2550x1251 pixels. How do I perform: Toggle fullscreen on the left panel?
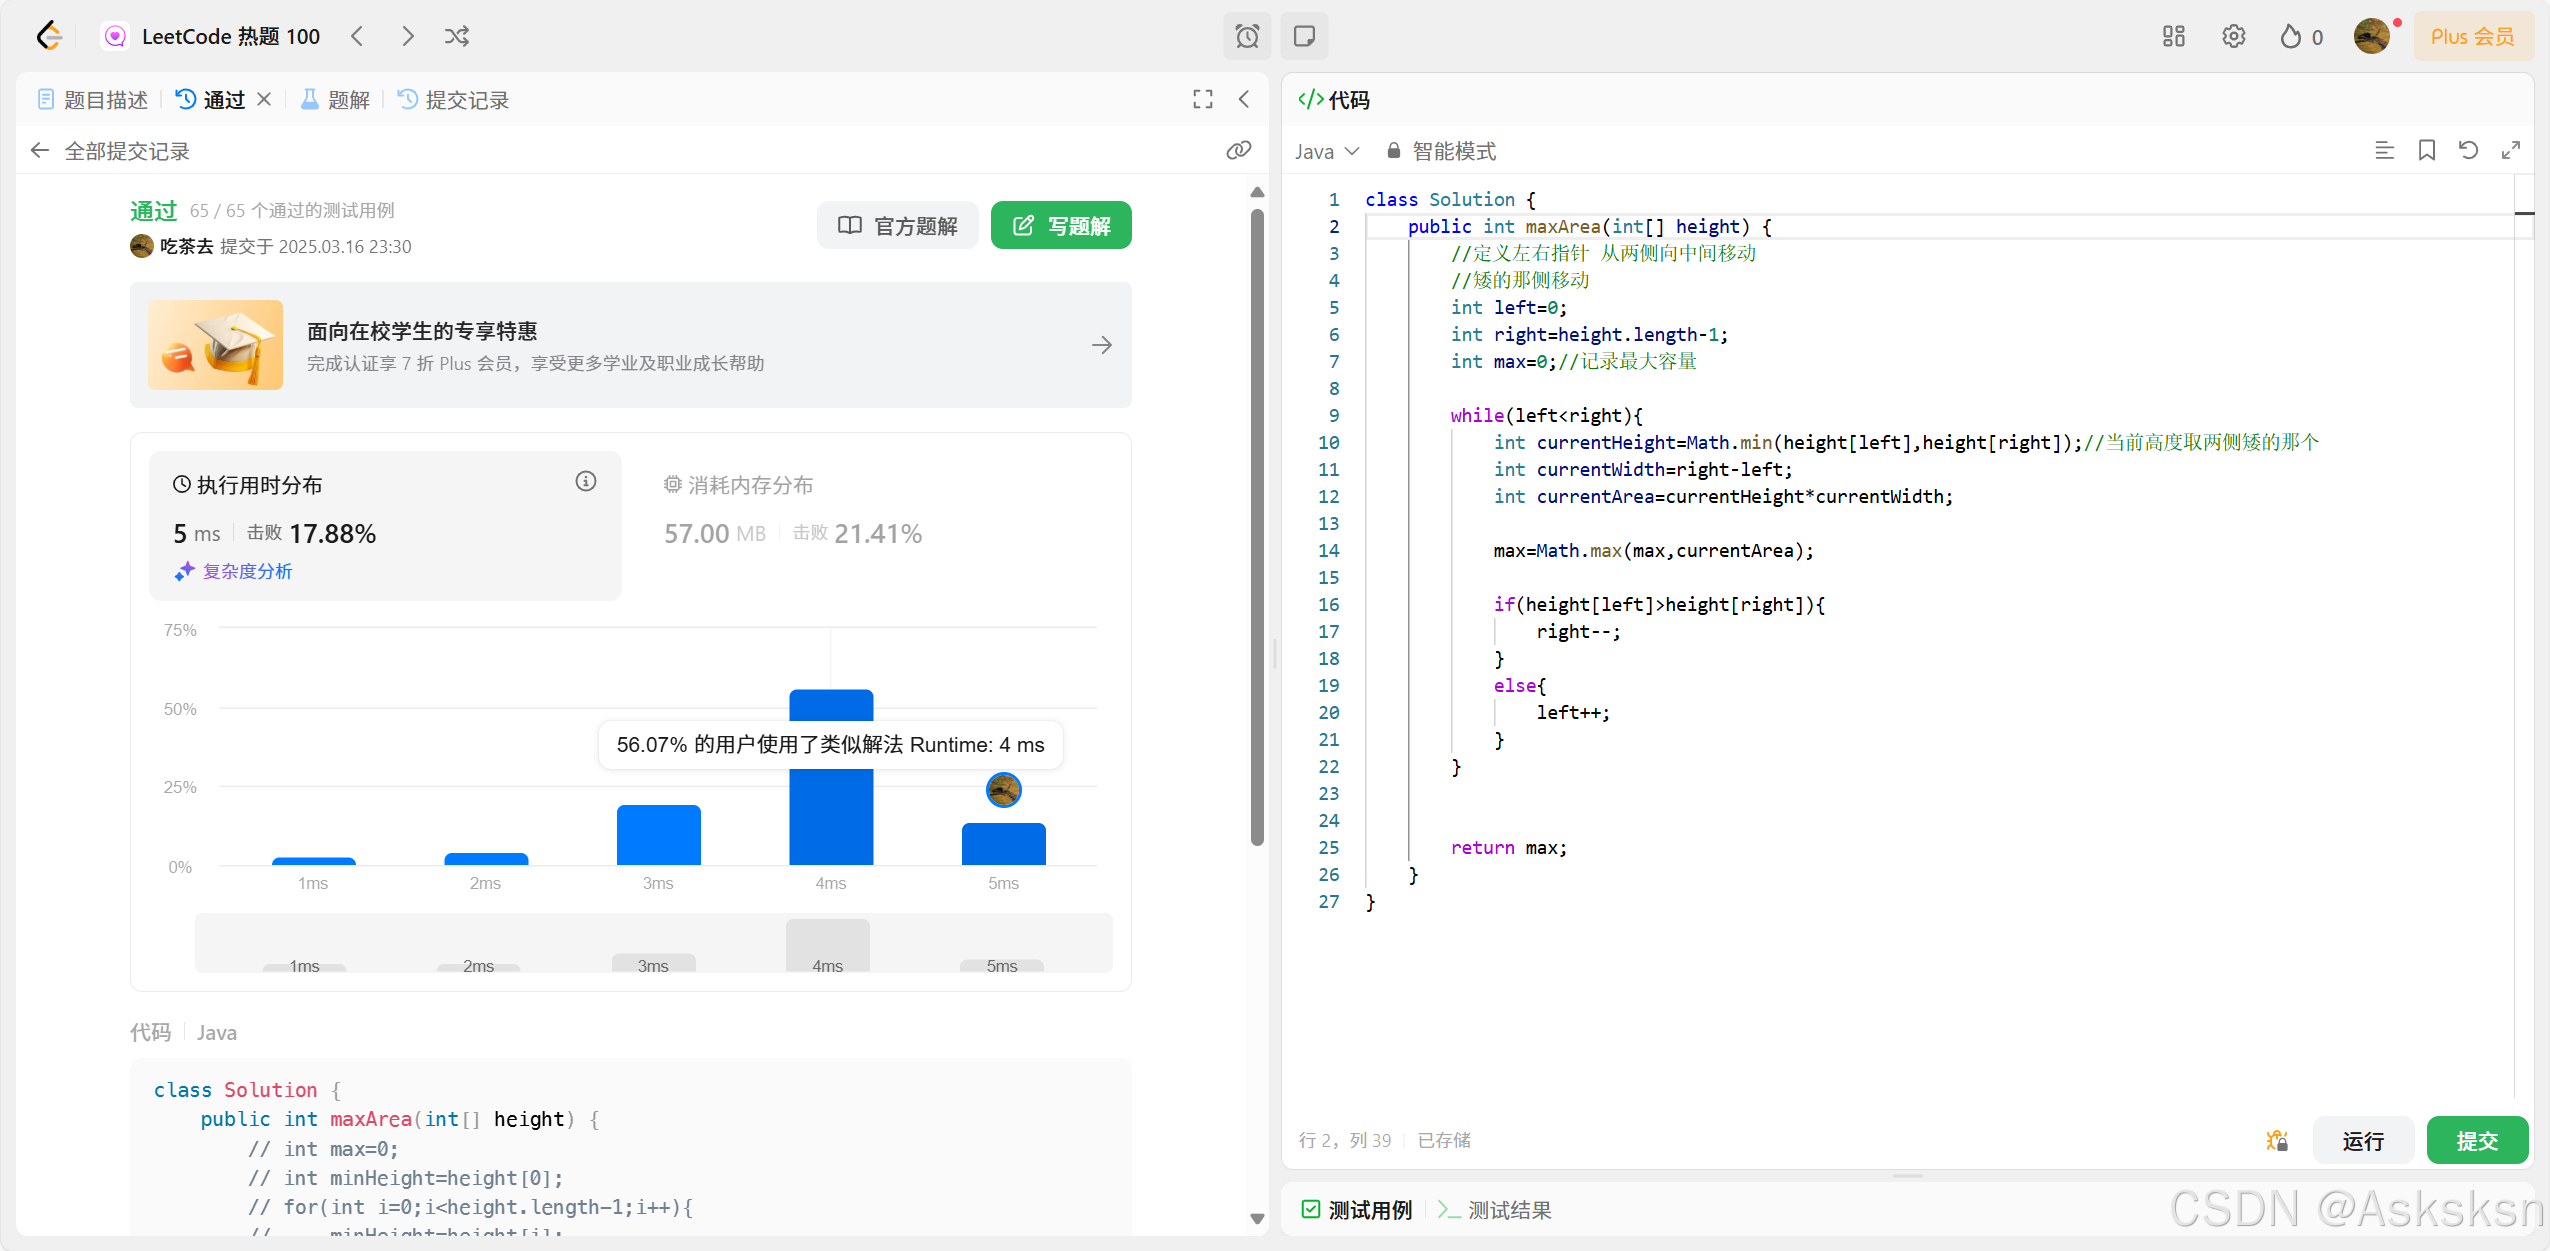click(1202, 99)
